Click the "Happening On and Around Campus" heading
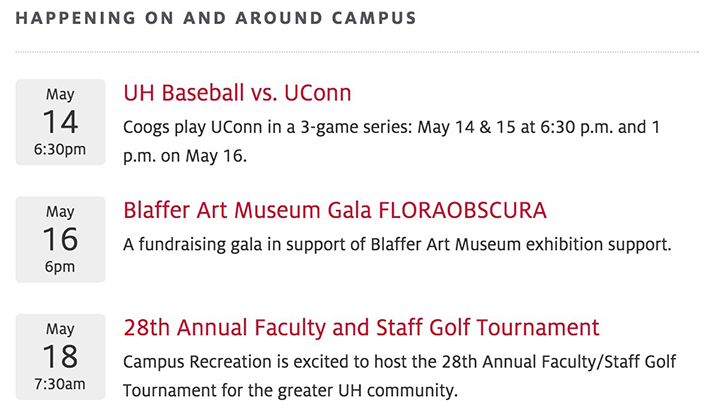The height and width of the screenshot is (415, 706). [x=216, y=19]
